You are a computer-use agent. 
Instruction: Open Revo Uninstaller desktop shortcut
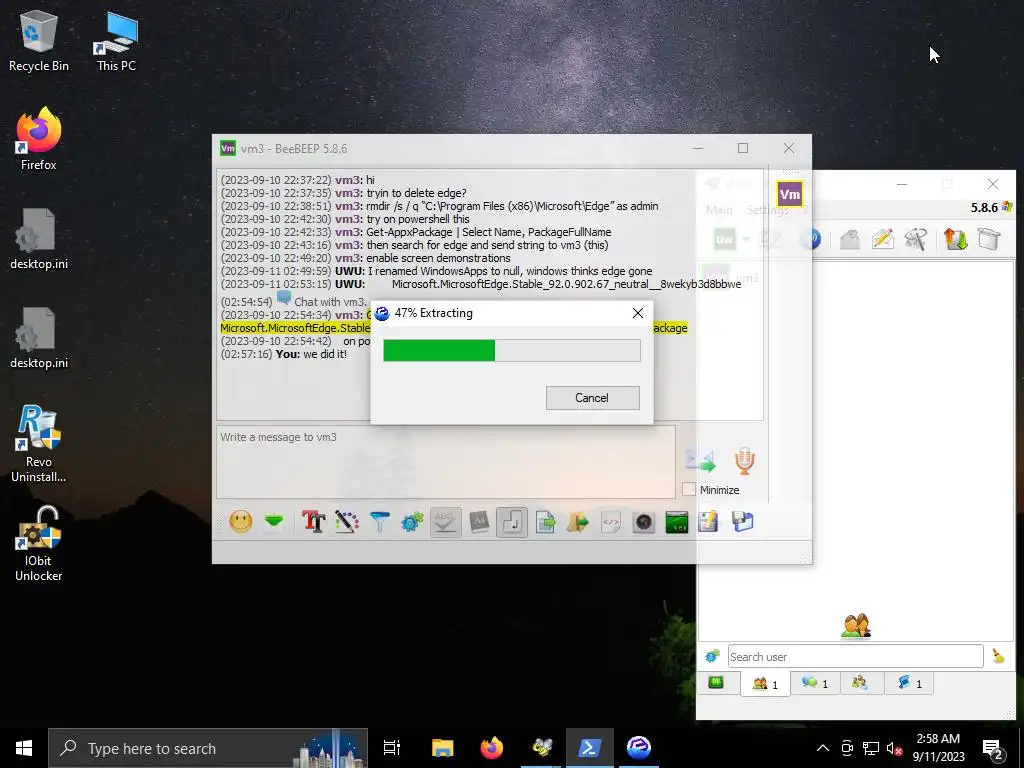(x=39, y=444)
